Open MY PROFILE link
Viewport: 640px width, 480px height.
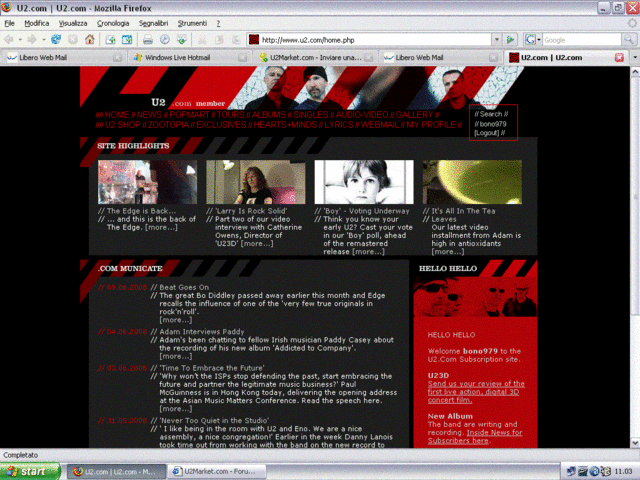tap(431, 124)
